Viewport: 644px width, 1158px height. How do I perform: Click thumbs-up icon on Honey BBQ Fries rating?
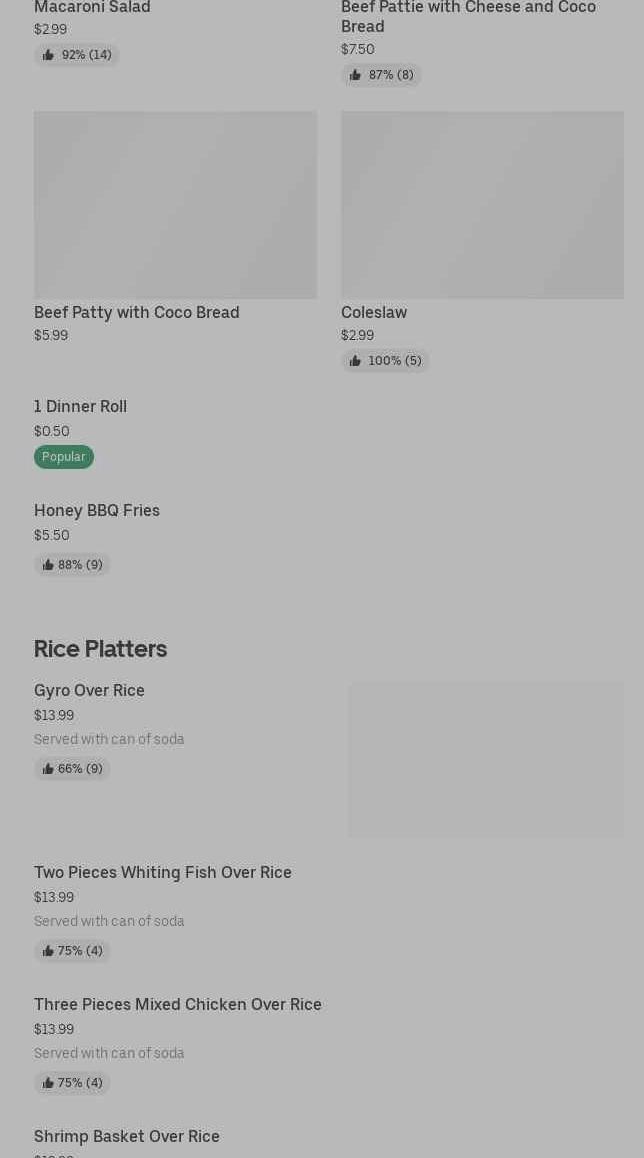click(x=48, y=565)
